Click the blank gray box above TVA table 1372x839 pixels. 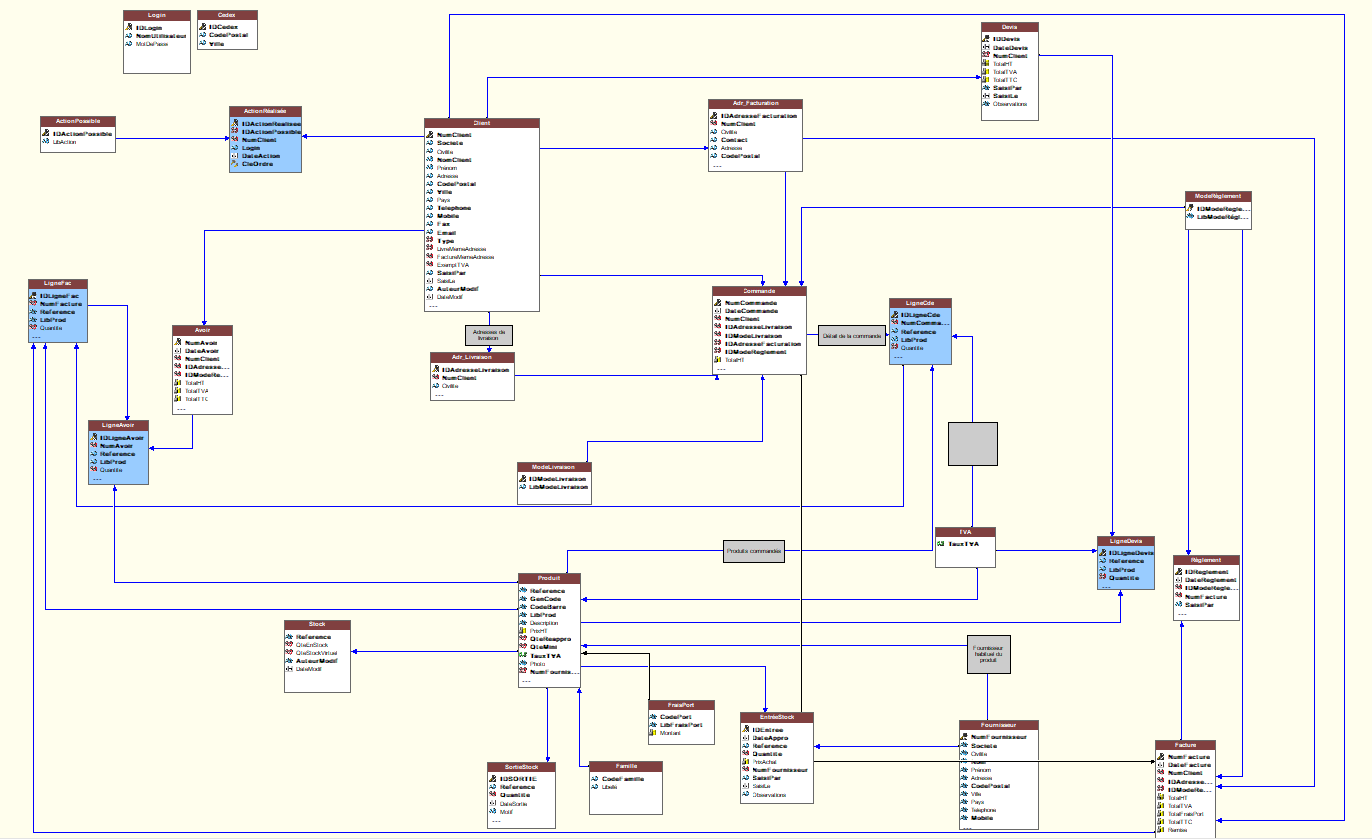(973, 444)
